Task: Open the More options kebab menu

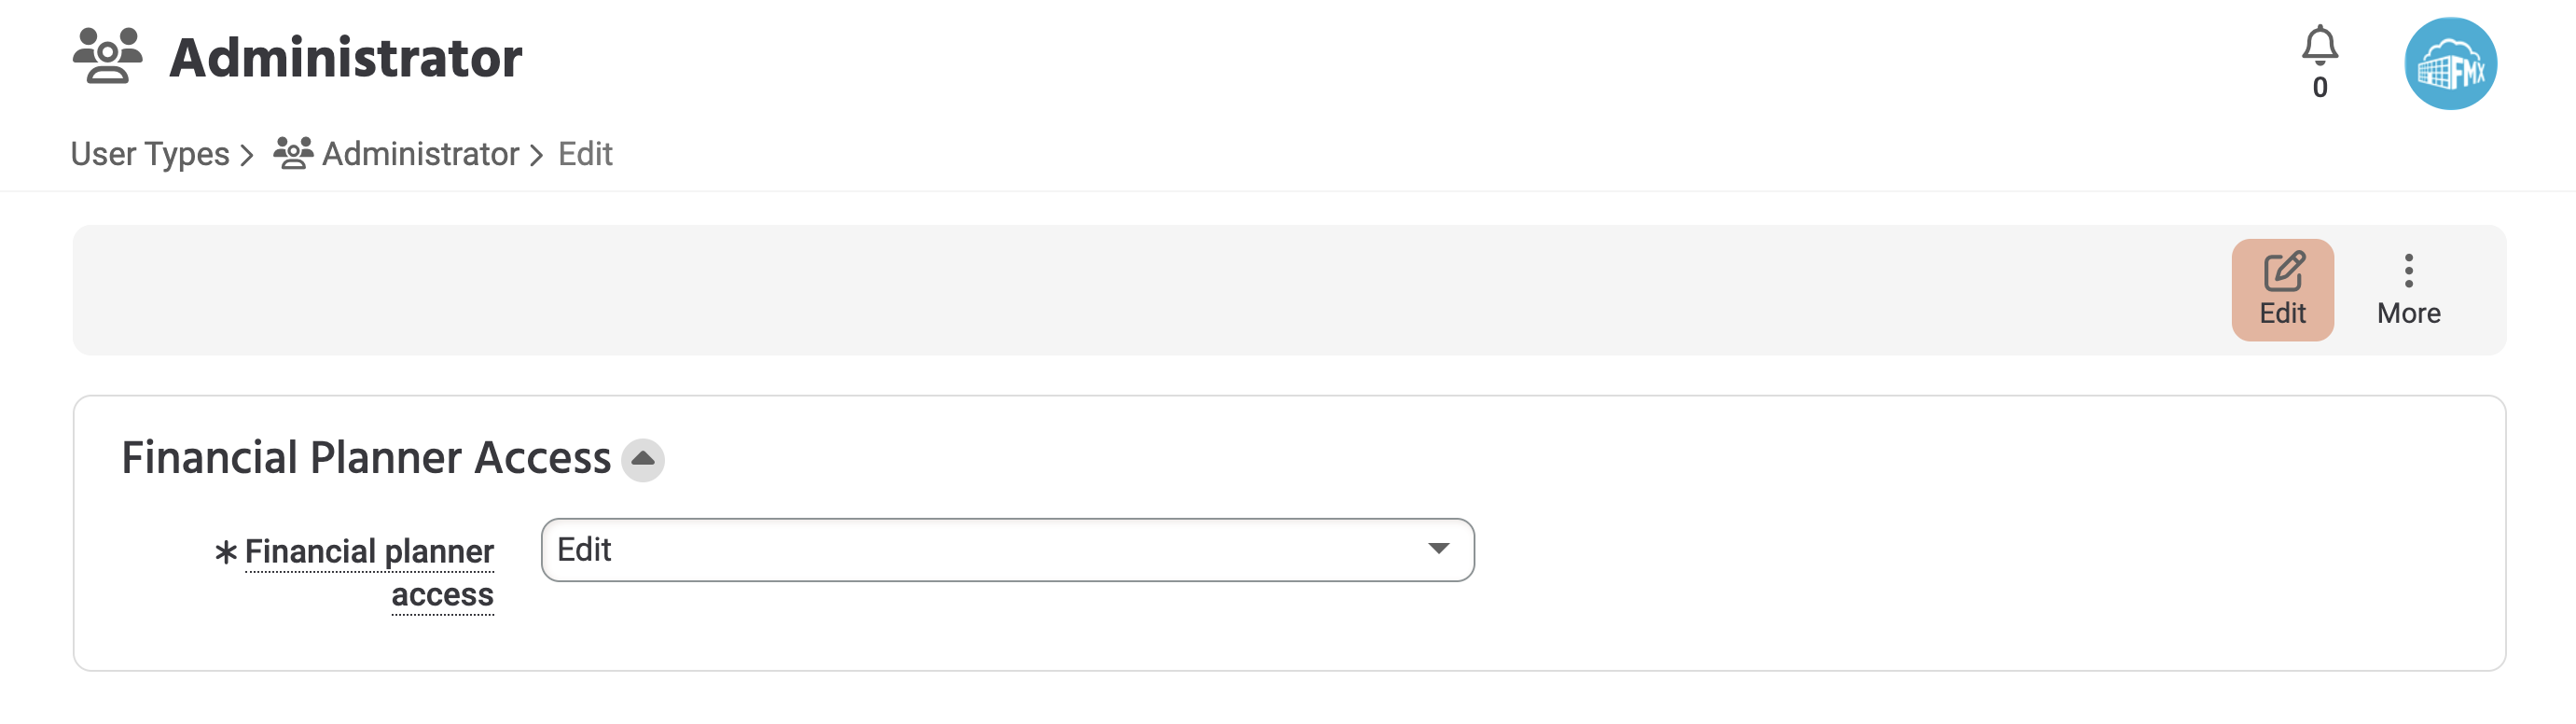Action: point(2408,289)
